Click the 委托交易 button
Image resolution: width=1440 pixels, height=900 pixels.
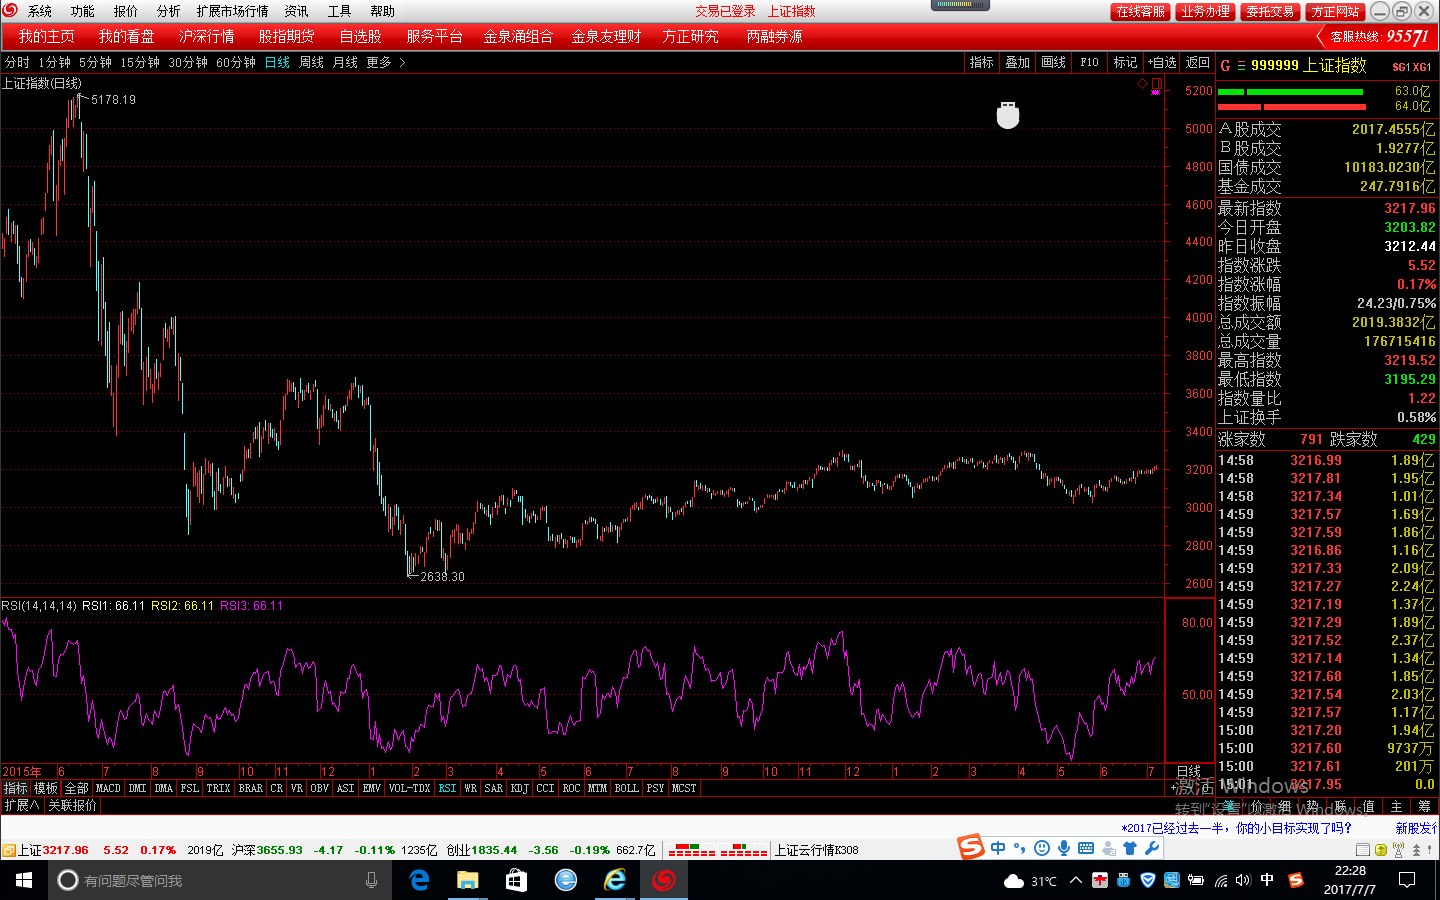(1270, 12)
